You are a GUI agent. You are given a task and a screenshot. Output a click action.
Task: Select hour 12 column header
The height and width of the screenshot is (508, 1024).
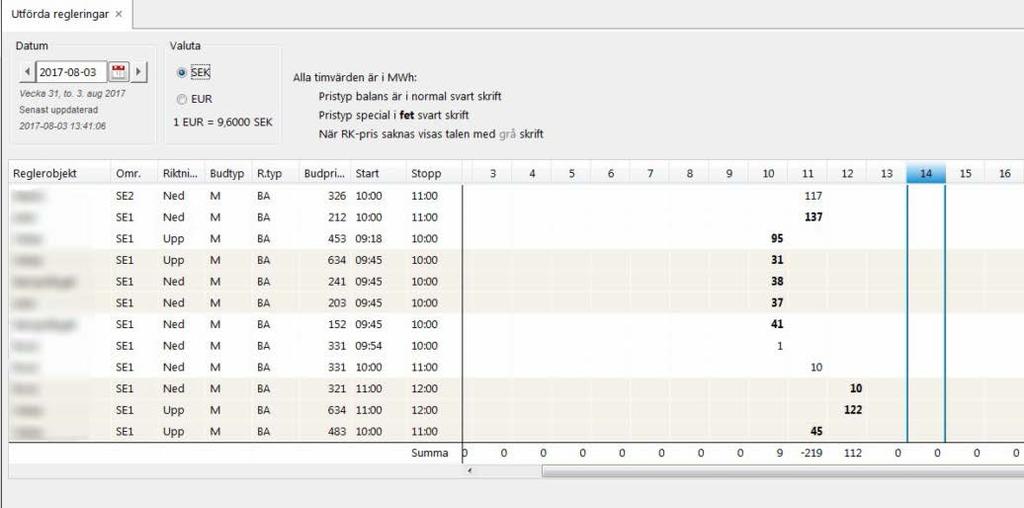click(x=847, y=174)
